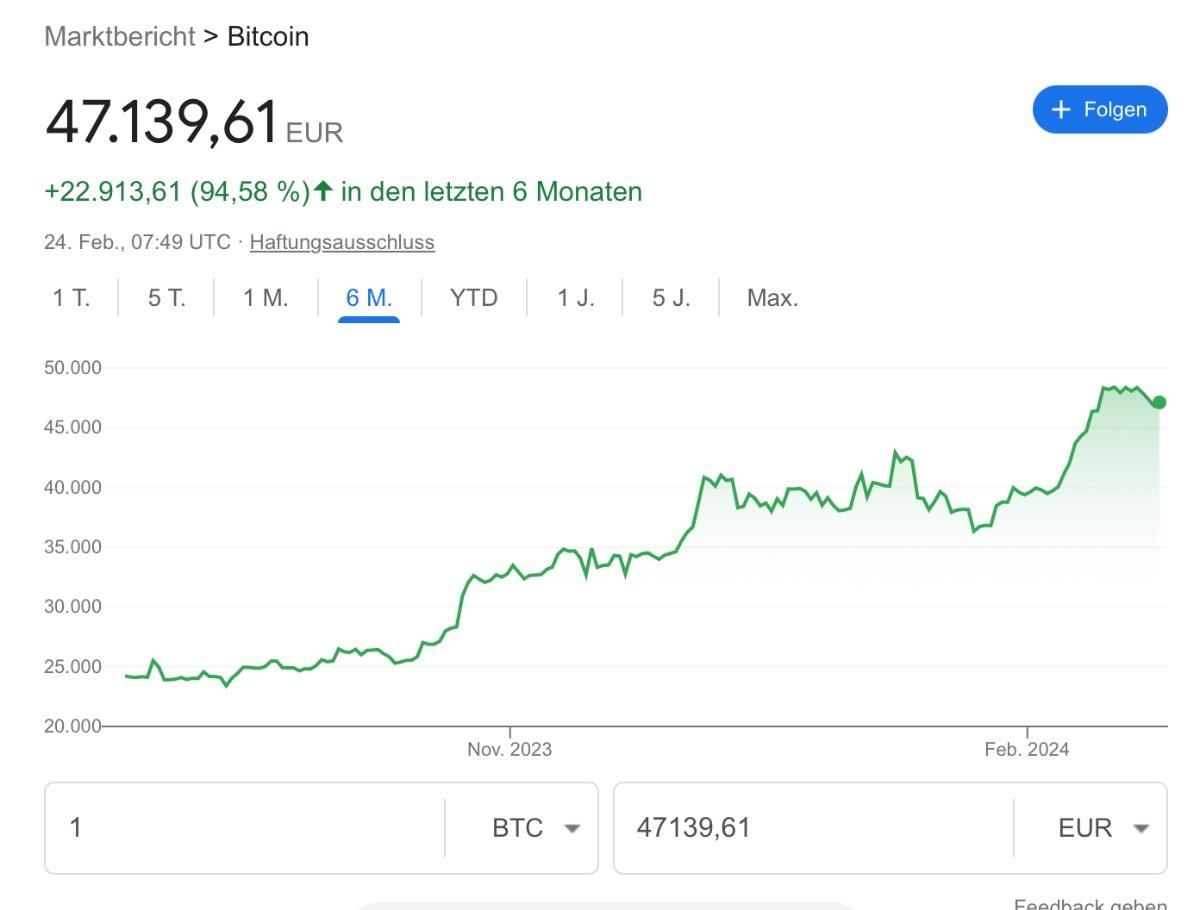Click the plus Folgen button

[x=1099, y=110]
